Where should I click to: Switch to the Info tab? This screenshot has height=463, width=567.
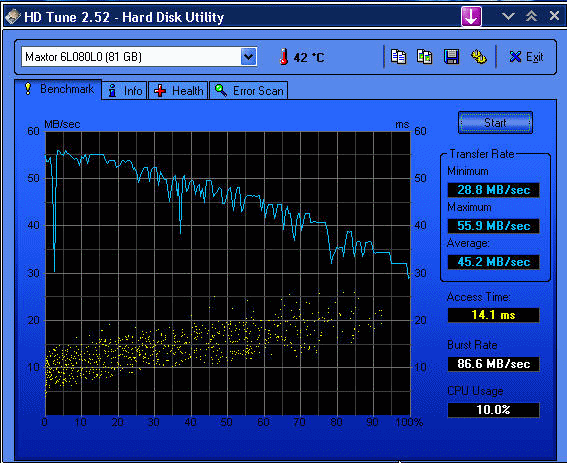(x=125, y=90)
